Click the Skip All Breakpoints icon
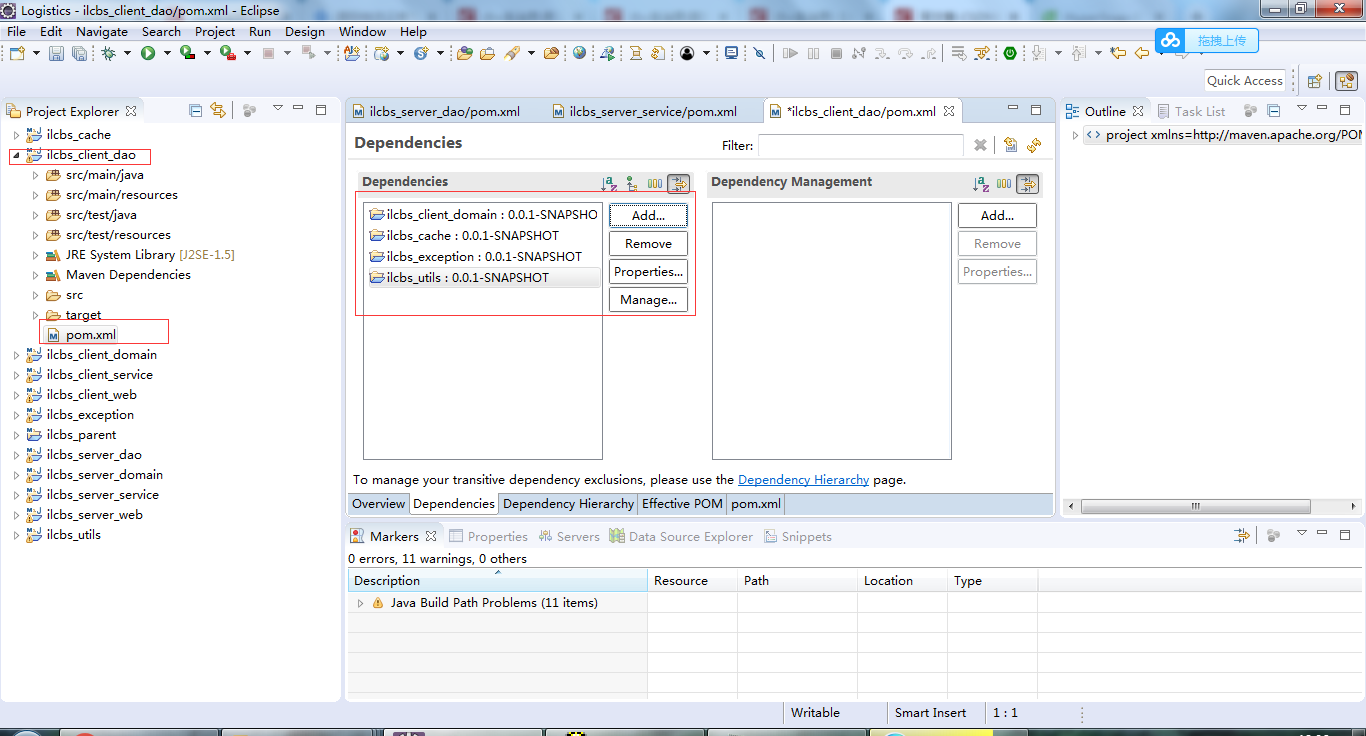The width and height of the screenshot is (1366, 736). pos(758,53)
